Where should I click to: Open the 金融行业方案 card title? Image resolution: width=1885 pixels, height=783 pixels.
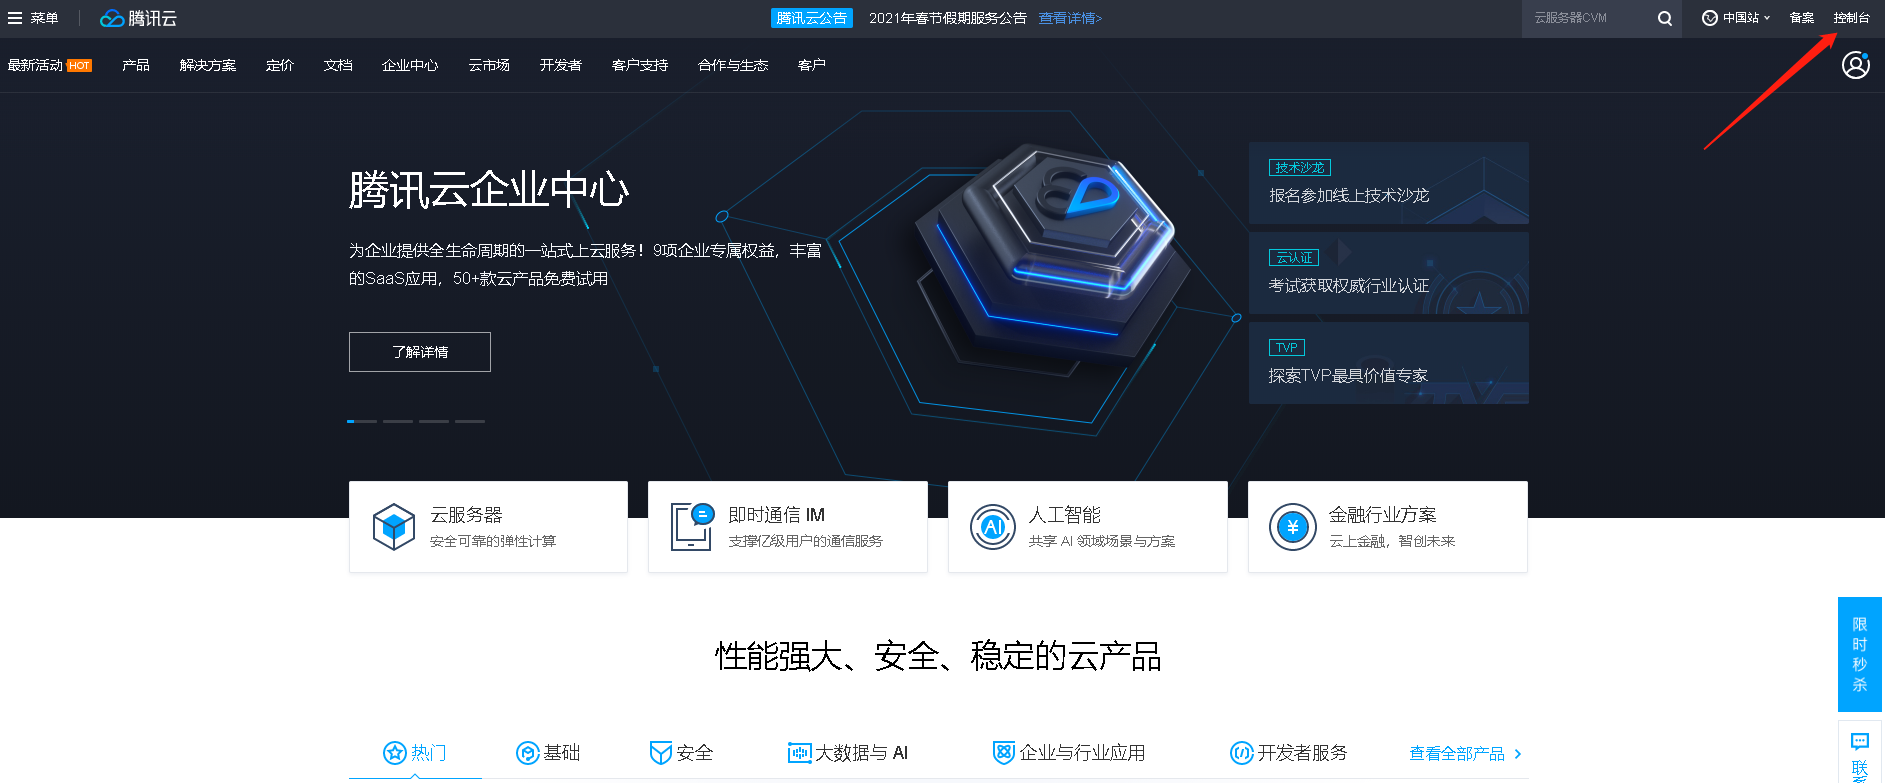coord(1383,515)
